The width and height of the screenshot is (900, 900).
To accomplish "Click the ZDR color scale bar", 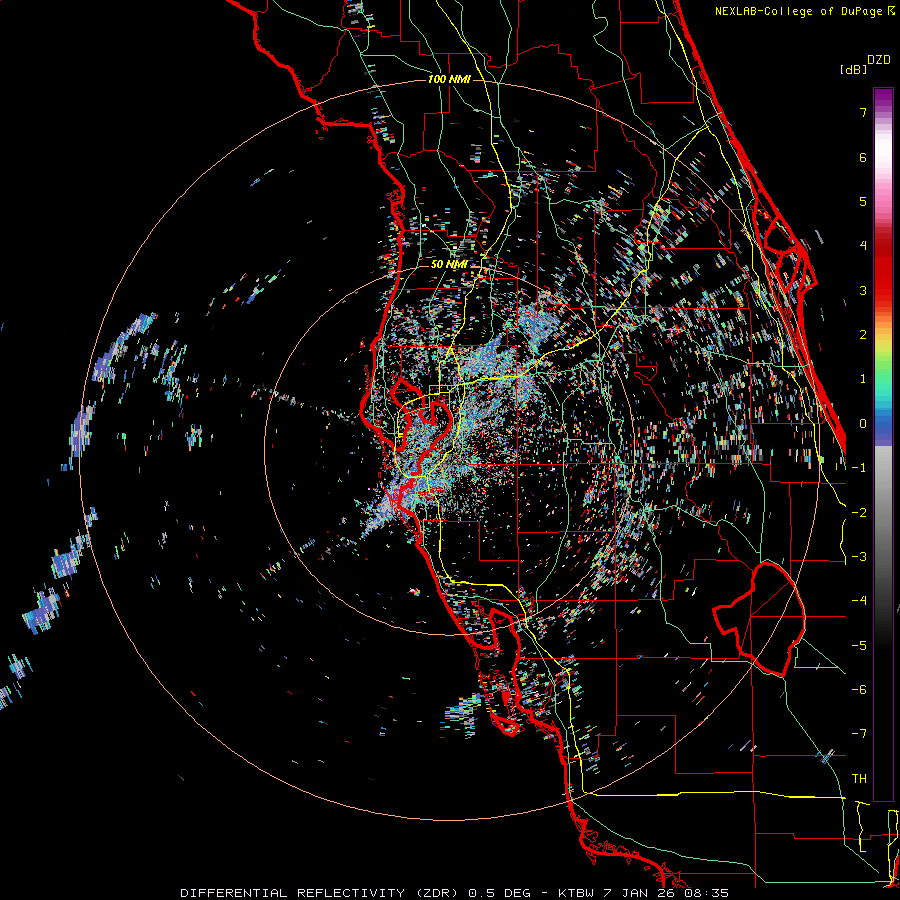I will point(883,445).
